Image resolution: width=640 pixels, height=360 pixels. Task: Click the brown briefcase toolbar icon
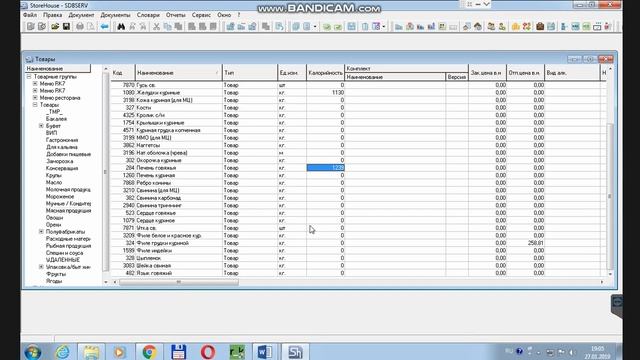pos(540,27)
